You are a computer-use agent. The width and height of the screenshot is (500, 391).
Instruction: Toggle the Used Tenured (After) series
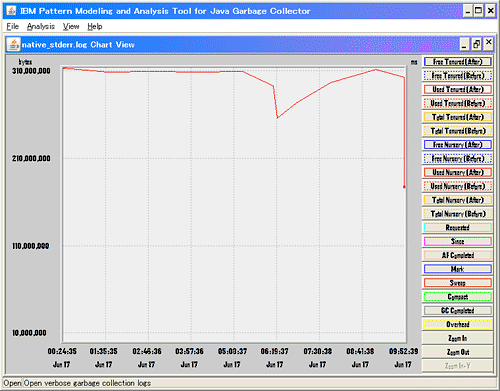click(458, 89)
